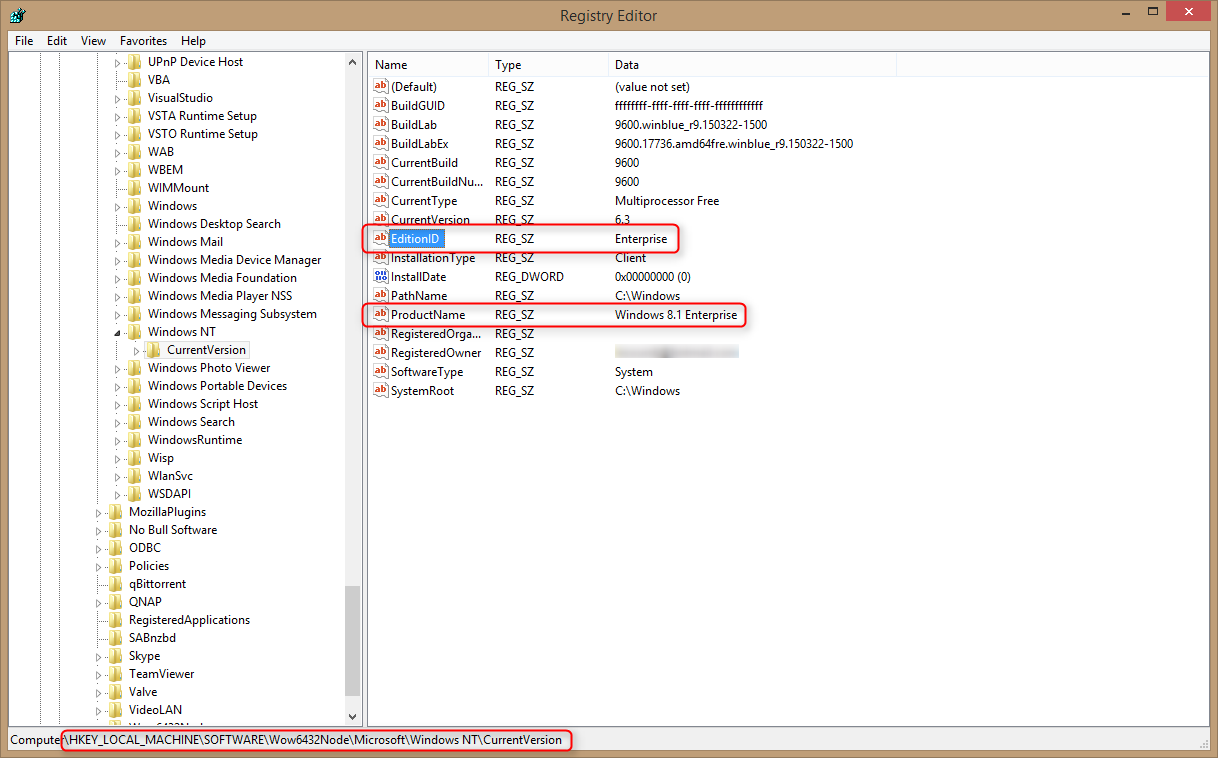Click the folder icon for CurrentVersion key
The height and width of the screenshot is (758, 1218).
click(154, 350)
